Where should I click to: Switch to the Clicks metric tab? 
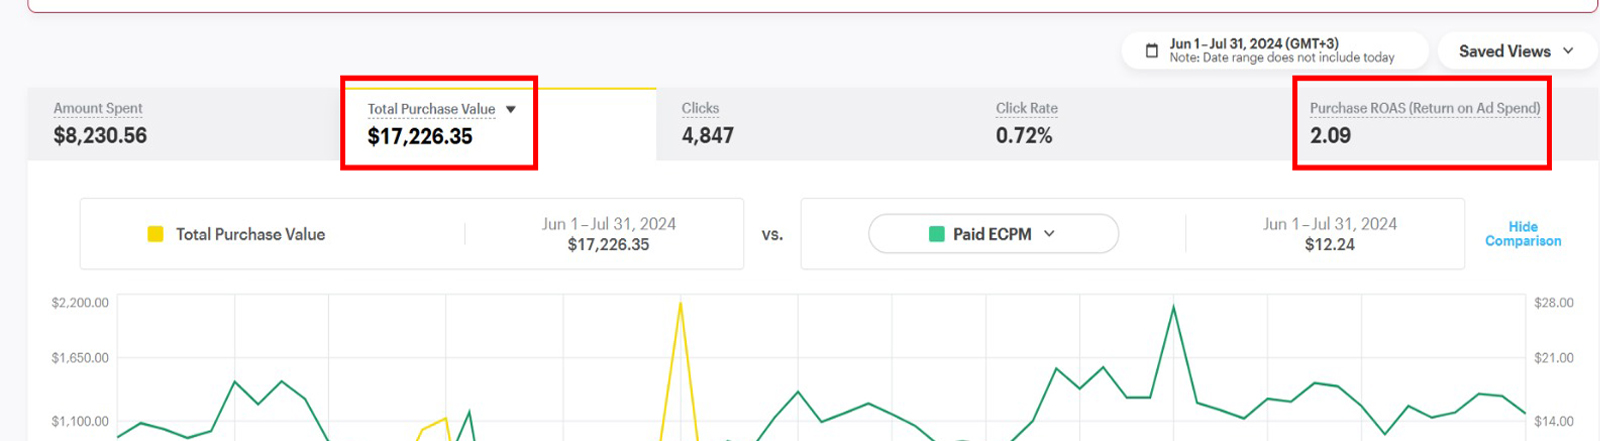click(x=707, y=123)
